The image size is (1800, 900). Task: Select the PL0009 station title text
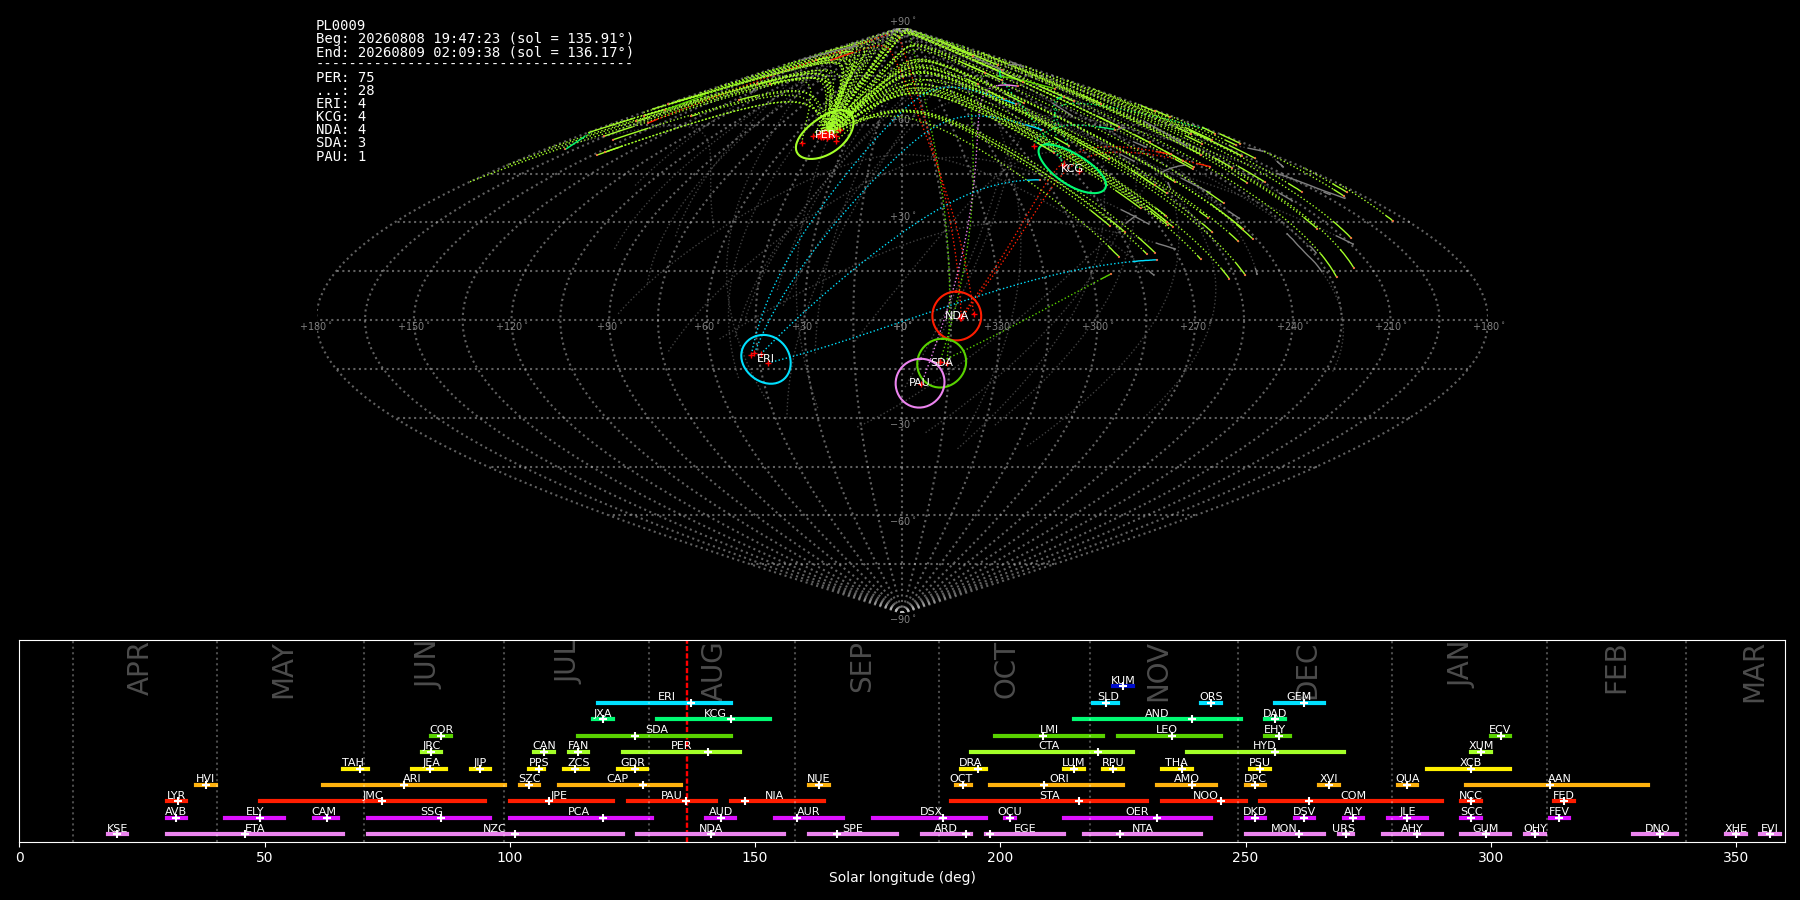(341, 26)
